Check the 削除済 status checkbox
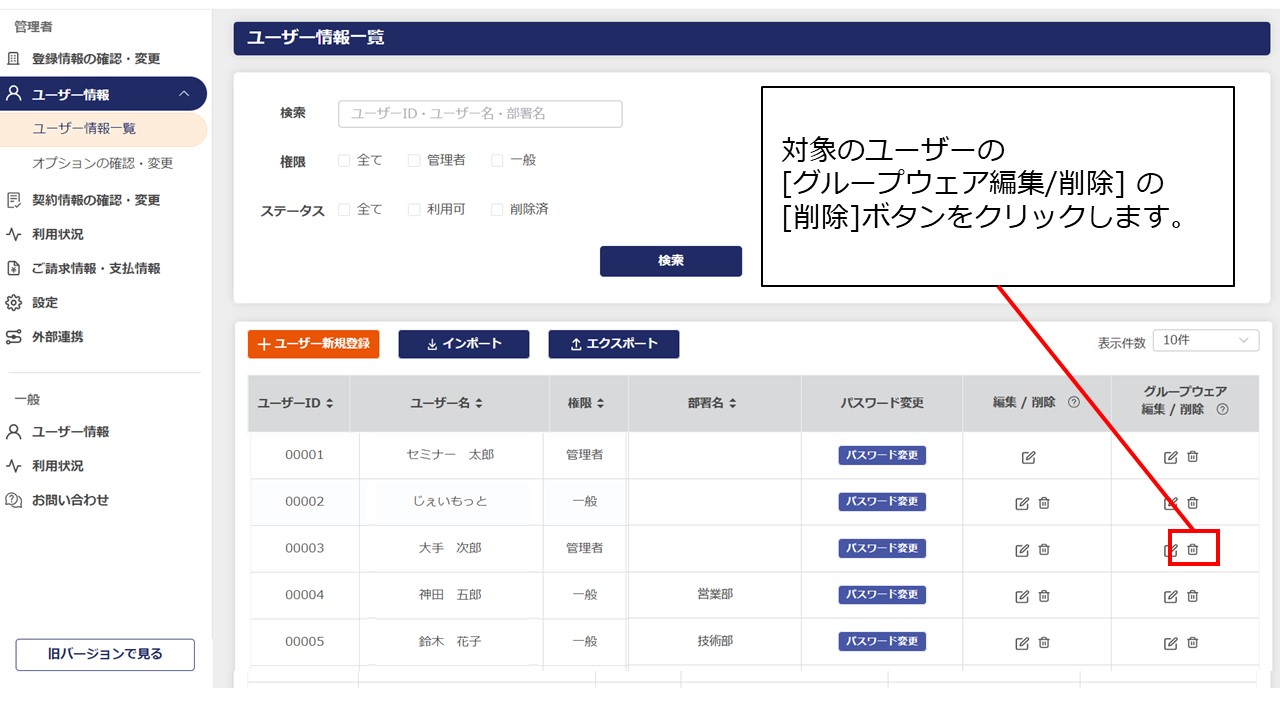The height and width of the screenshot is (720, 1280). click(497, 209)
